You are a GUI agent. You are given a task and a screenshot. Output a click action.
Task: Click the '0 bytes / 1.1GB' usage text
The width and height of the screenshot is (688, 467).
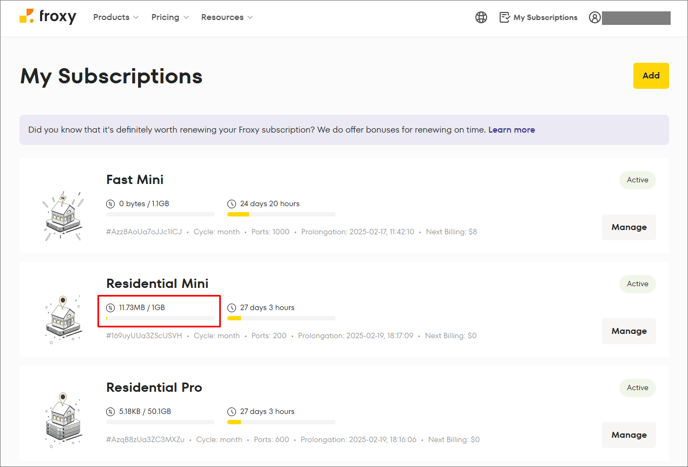coord(144,204)
